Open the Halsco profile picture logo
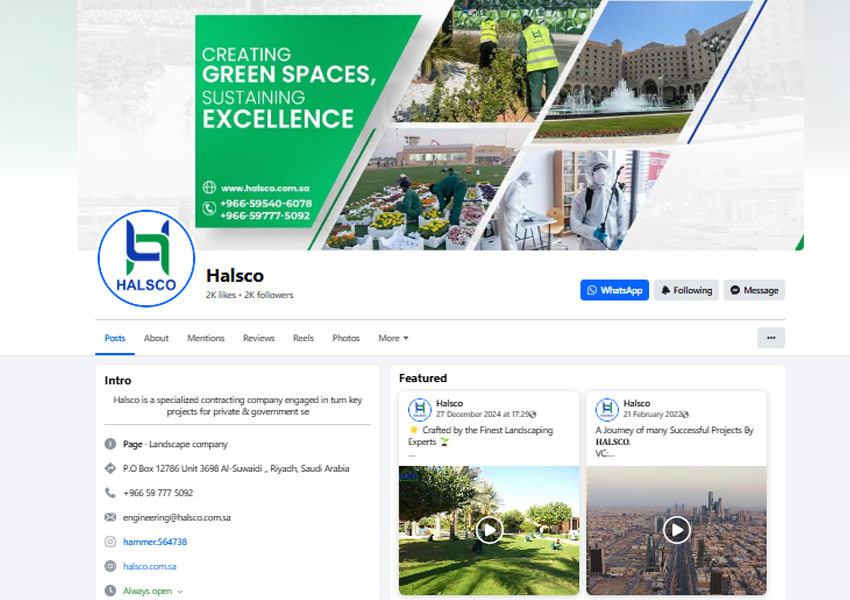Image resolution: width=850 pixels, height=600 pixels. point(146,258)
